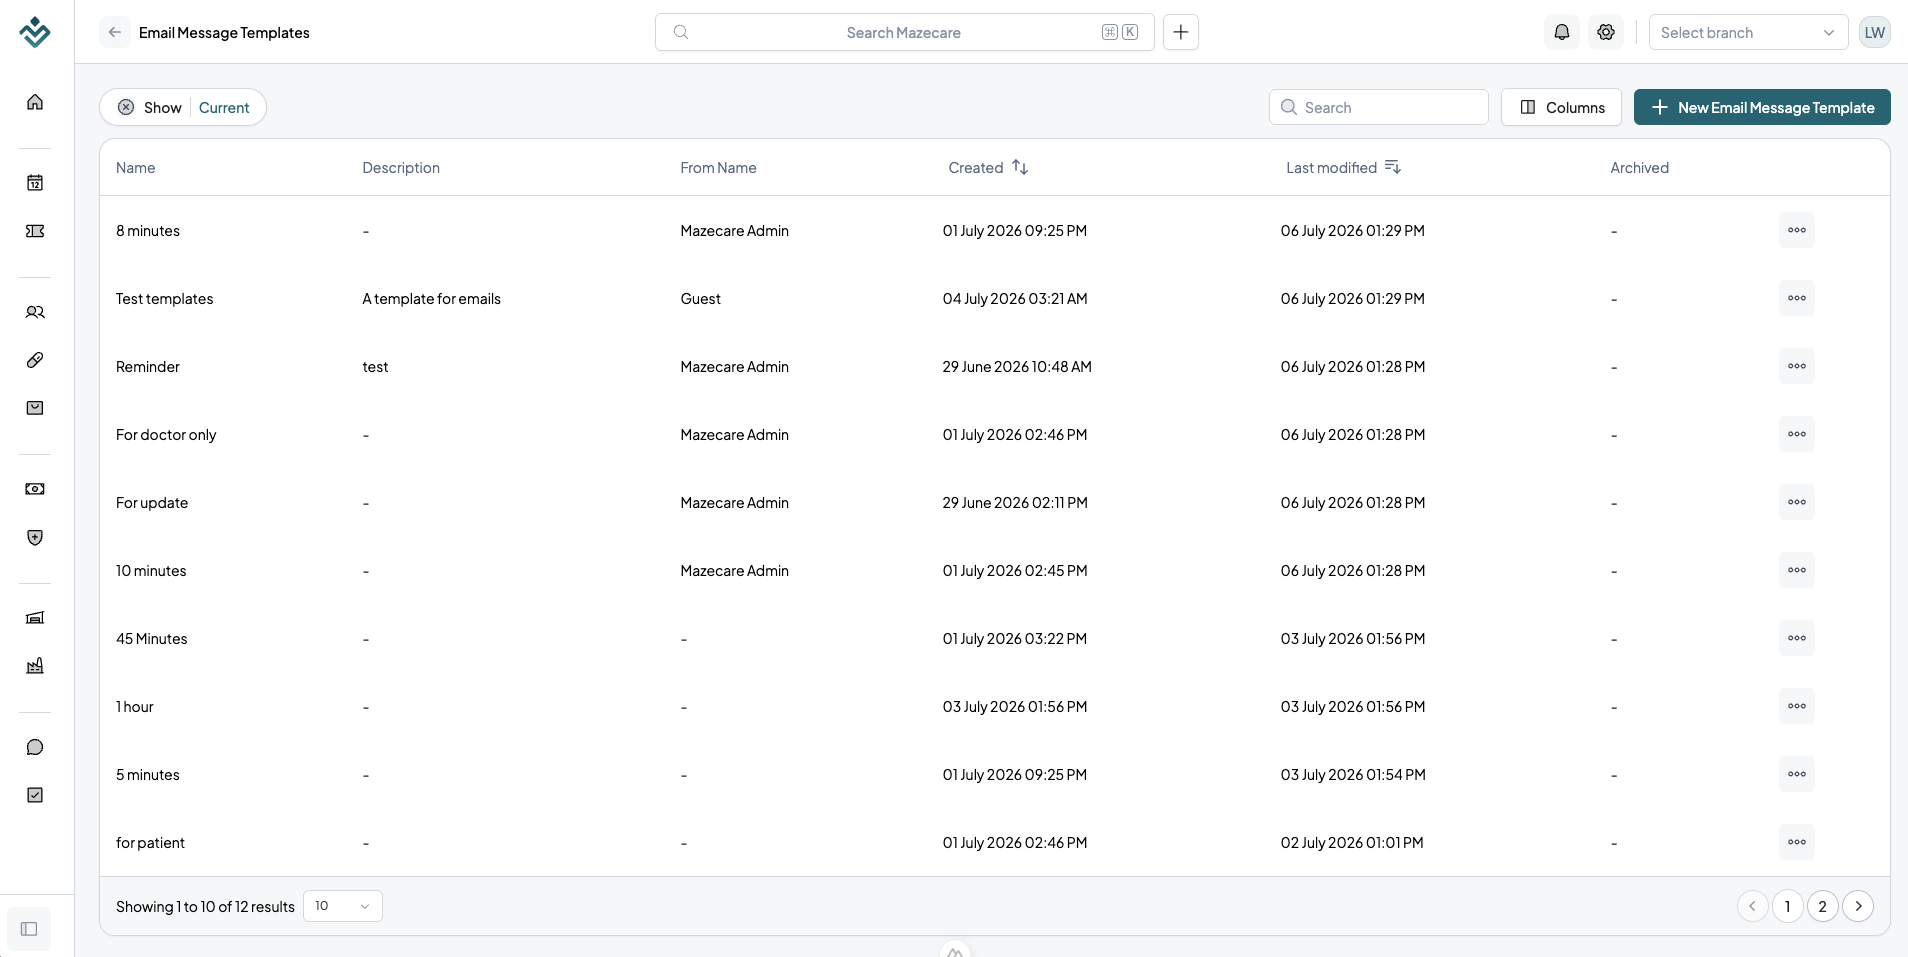Open the Columns chooser button

(1561, 107)
